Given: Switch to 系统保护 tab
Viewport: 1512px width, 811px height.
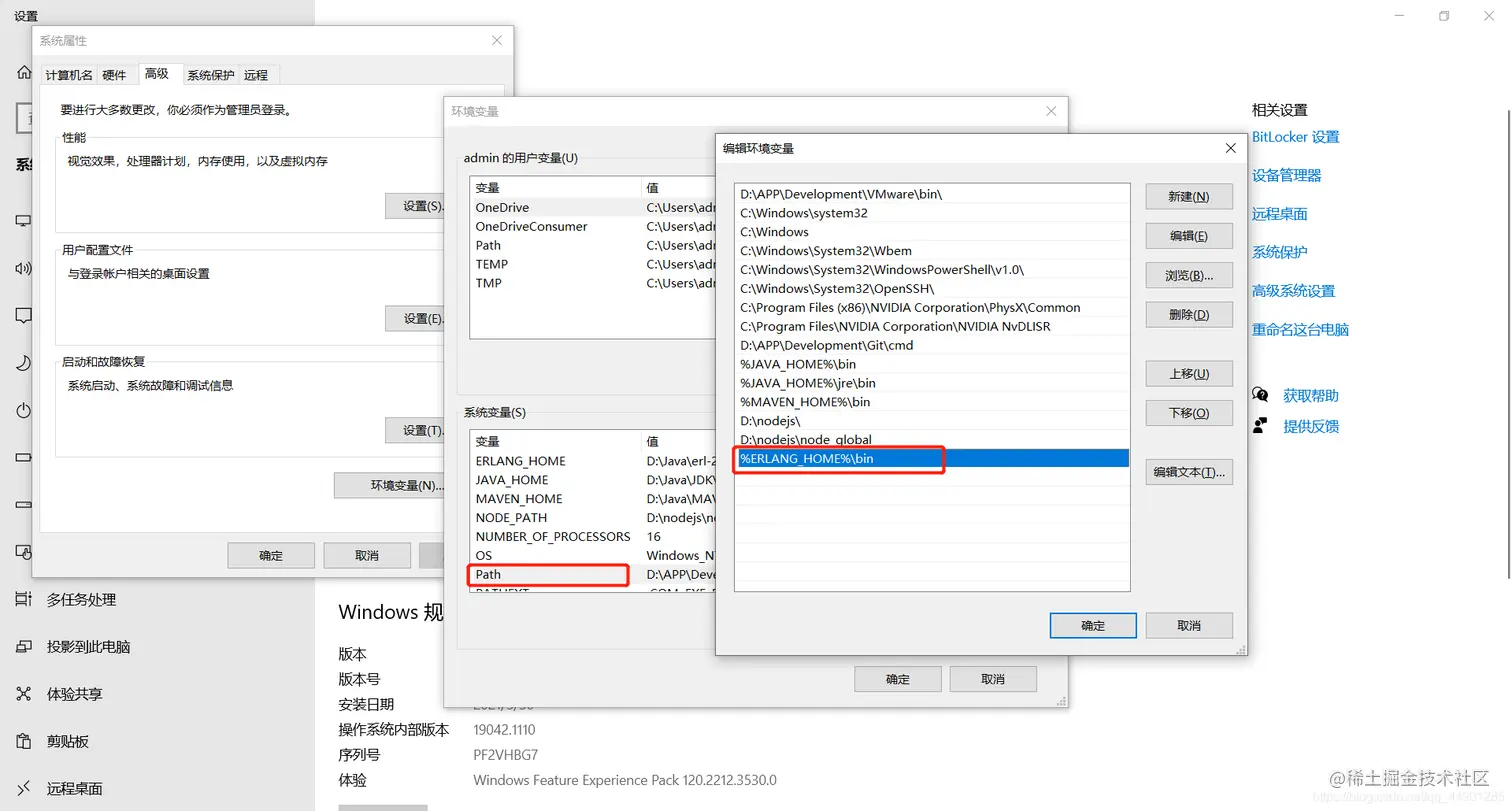Looking at the screenshot, I should pos(211,75).
